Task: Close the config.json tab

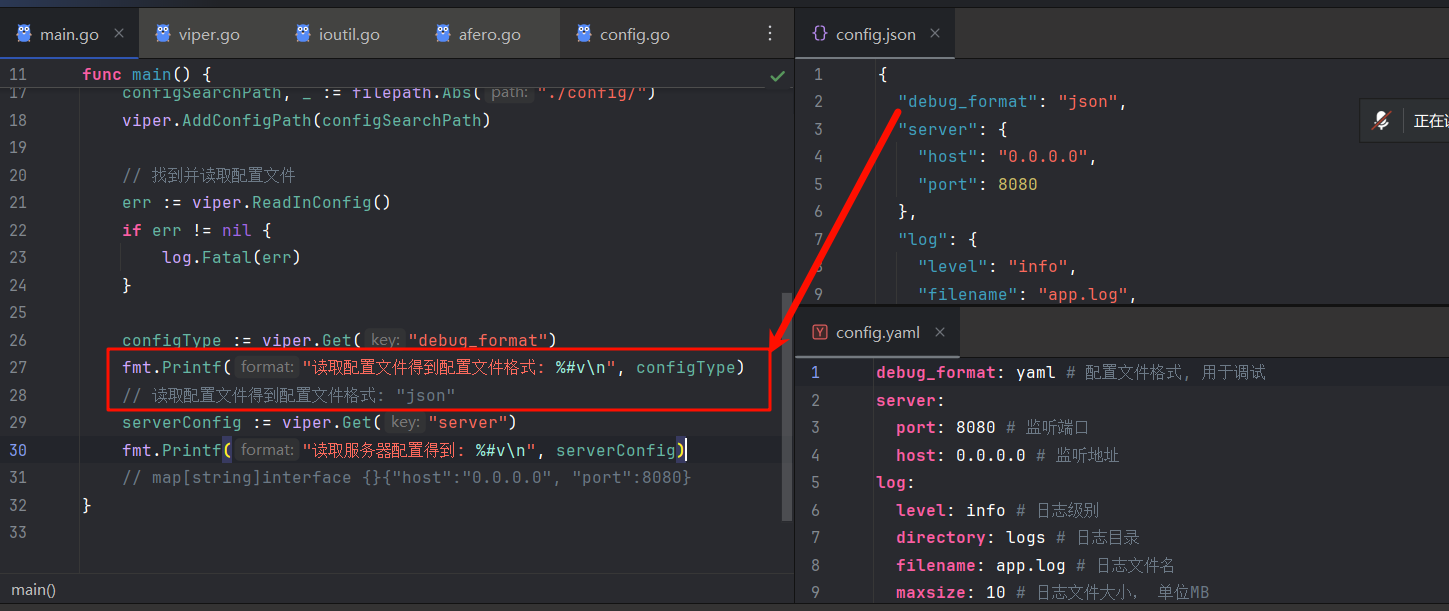Action: 935,34
